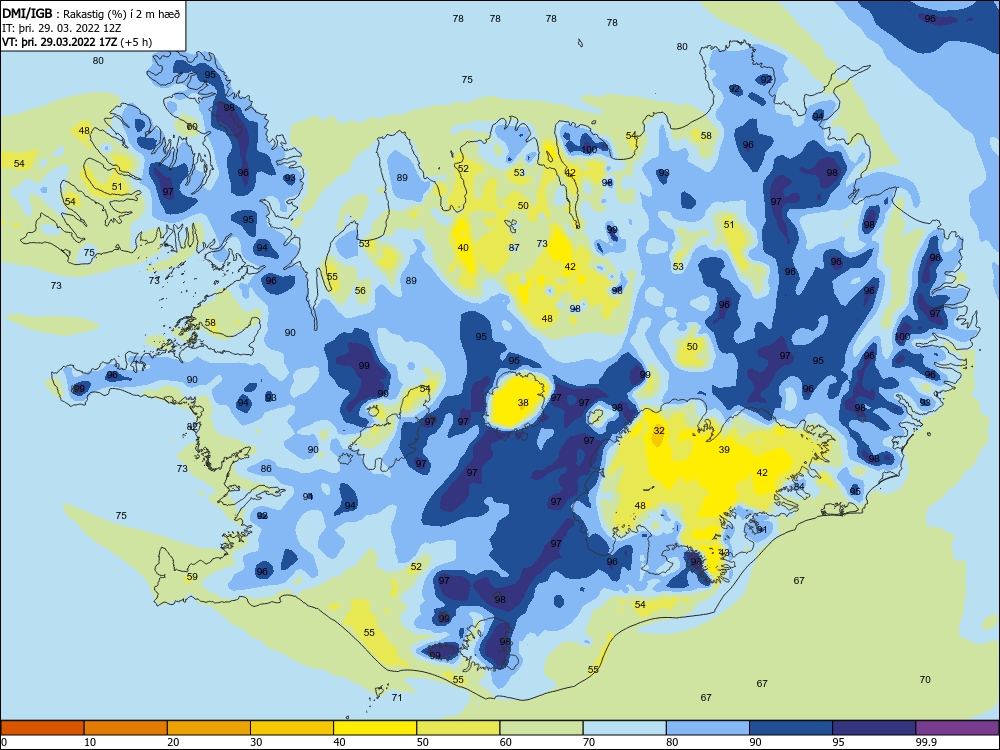Click the 95–99.9 navy legend swatch
Viewport: 1000px width, 750px height.
pyautogui.click(x=874, y=728)
